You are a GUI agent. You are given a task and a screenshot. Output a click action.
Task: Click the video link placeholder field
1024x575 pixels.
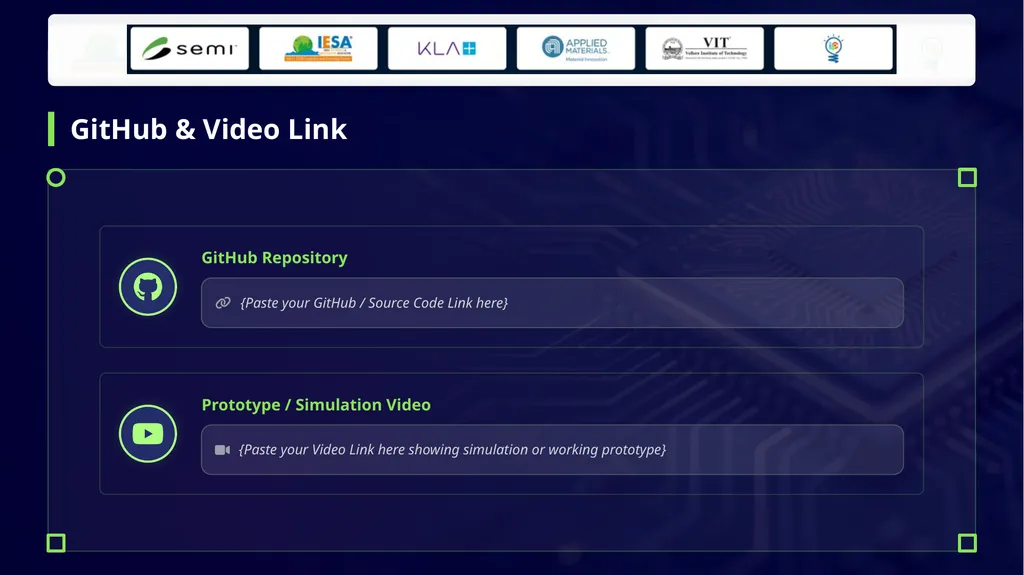552,450
